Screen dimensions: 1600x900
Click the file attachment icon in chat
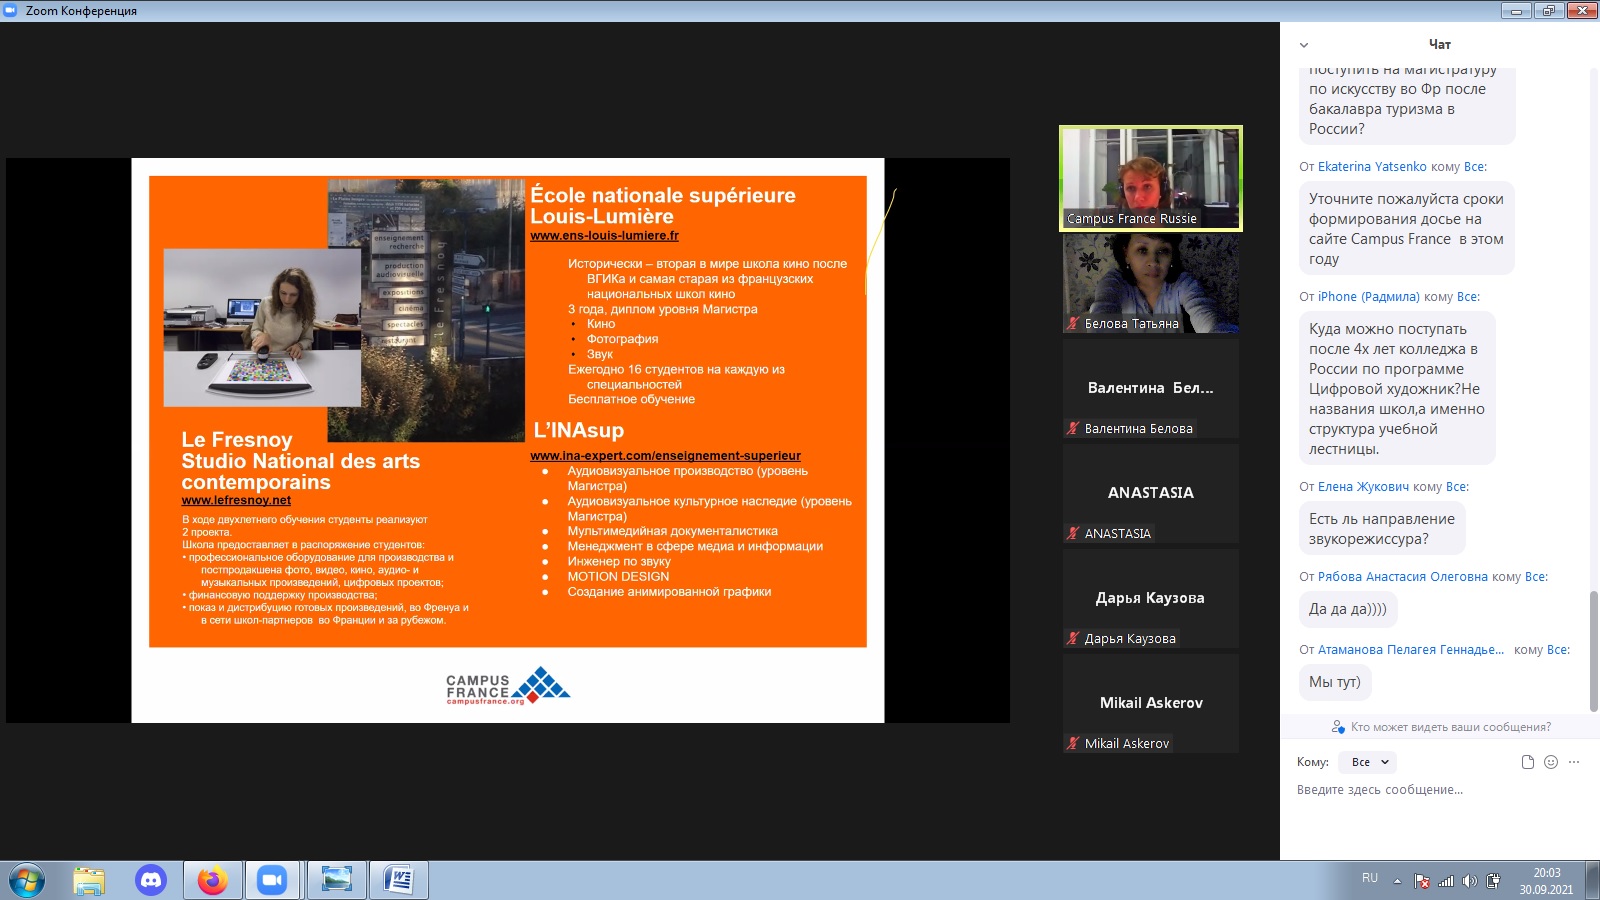point(1527,762)
